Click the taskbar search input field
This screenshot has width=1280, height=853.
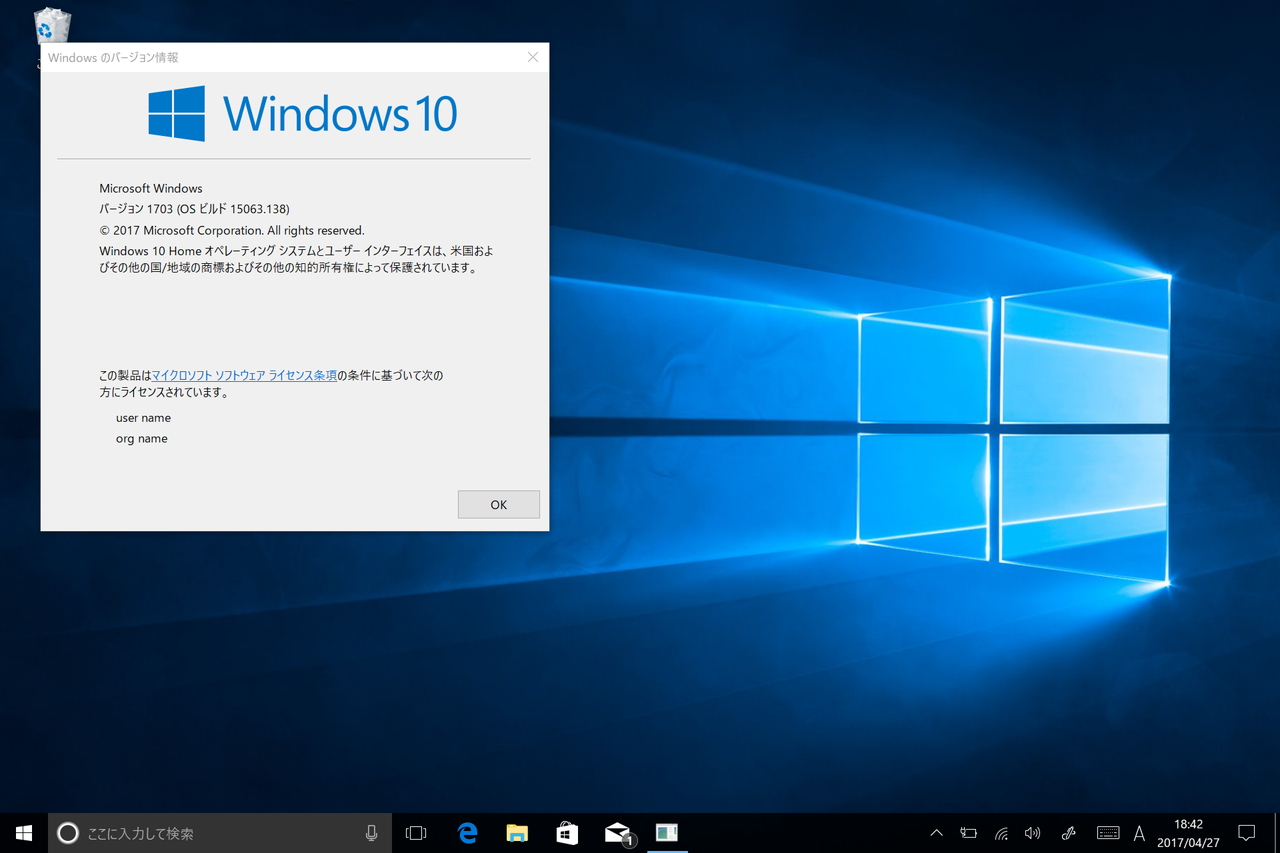pyautogui.click(x=200, y=832)
